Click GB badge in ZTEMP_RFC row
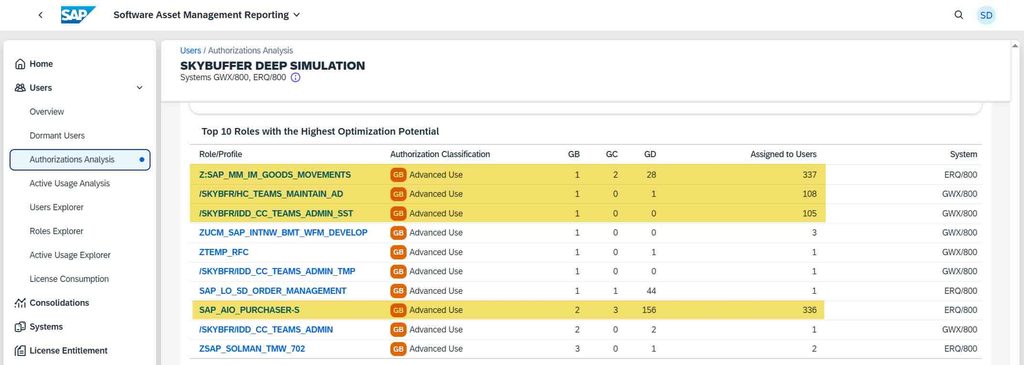The image size is (1024, 365). pyautogui.click(x=398, y=252)
